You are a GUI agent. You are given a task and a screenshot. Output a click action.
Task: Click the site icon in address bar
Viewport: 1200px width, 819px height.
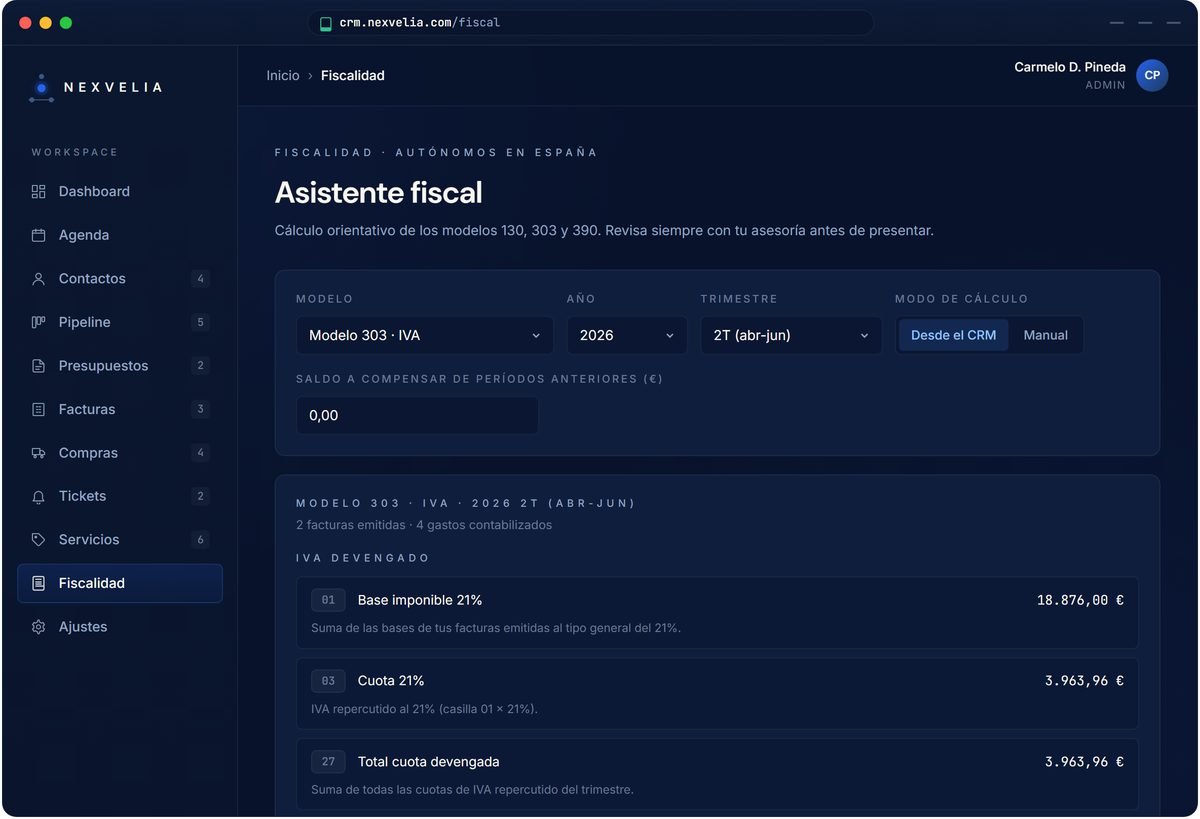tap(325, 23)
